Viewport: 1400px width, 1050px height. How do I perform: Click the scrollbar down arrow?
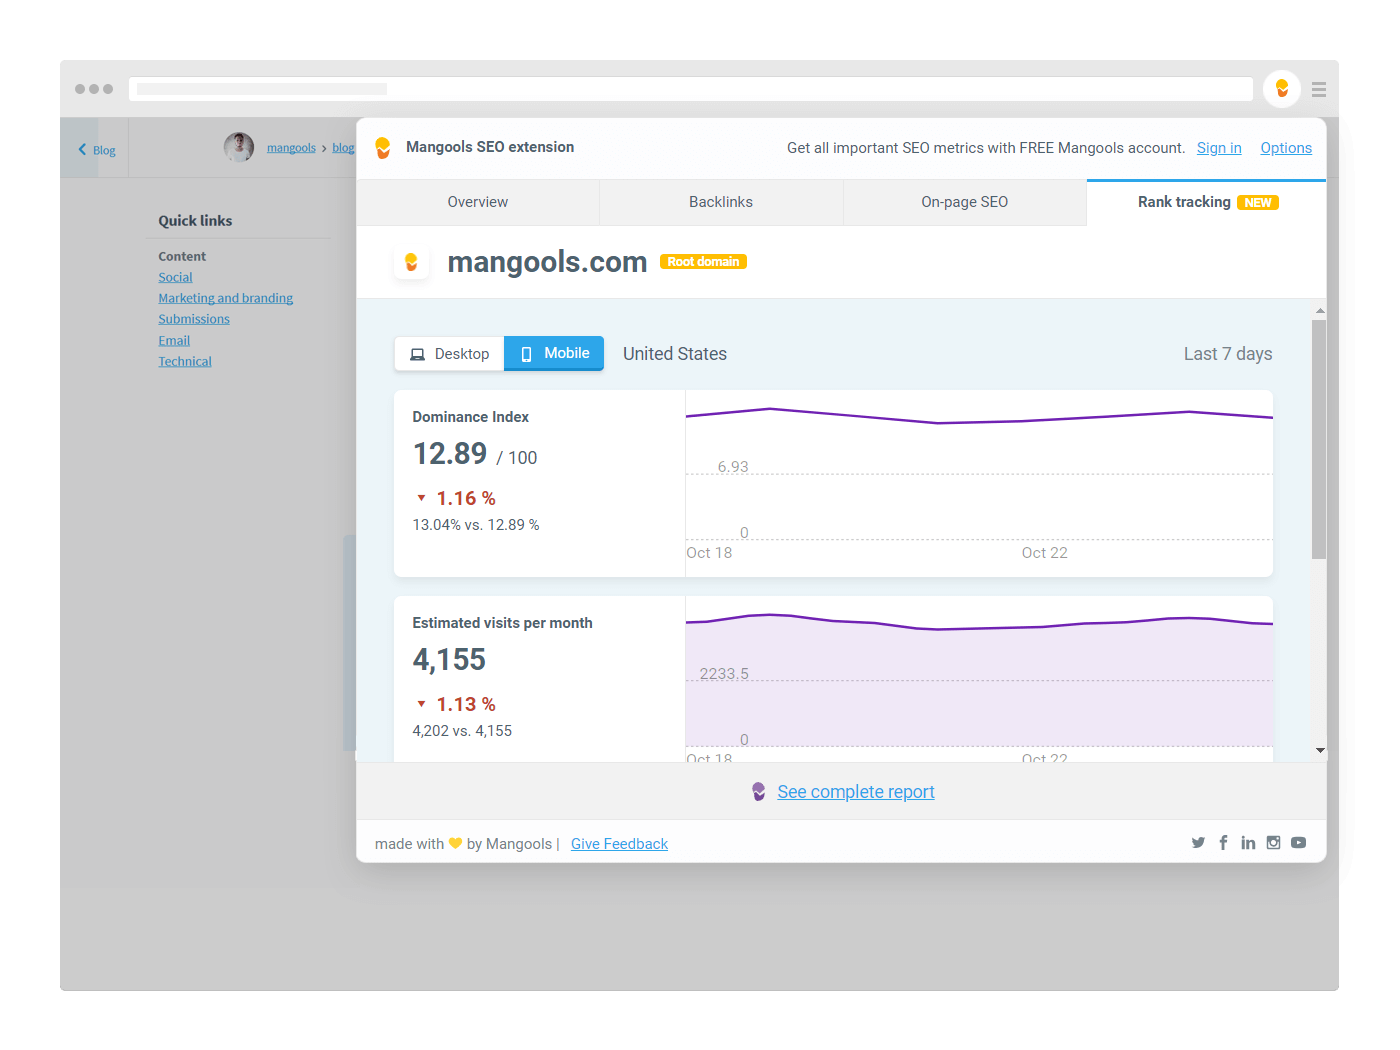(x=1320, y=750)
